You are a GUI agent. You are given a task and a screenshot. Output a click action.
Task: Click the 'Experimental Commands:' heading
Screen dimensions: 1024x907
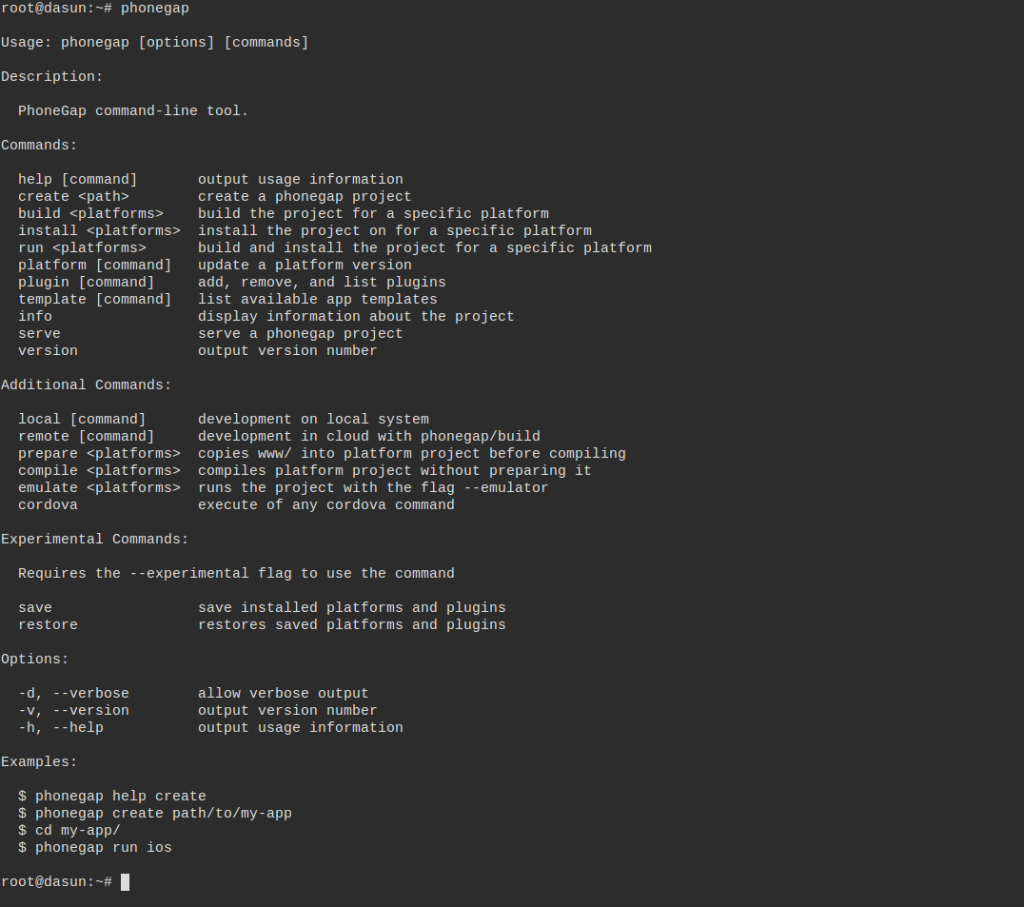point(95,539)
